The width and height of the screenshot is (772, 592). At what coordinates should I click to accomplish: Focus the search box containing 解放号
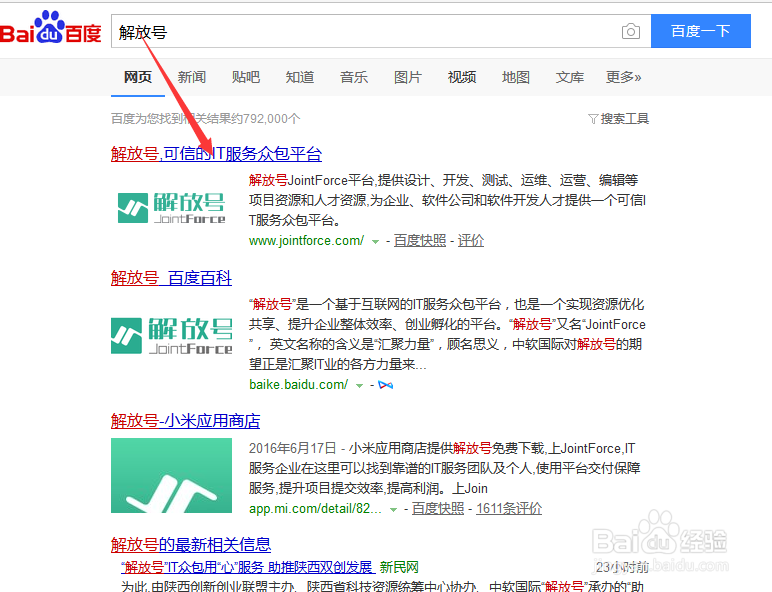click(381, 31)
